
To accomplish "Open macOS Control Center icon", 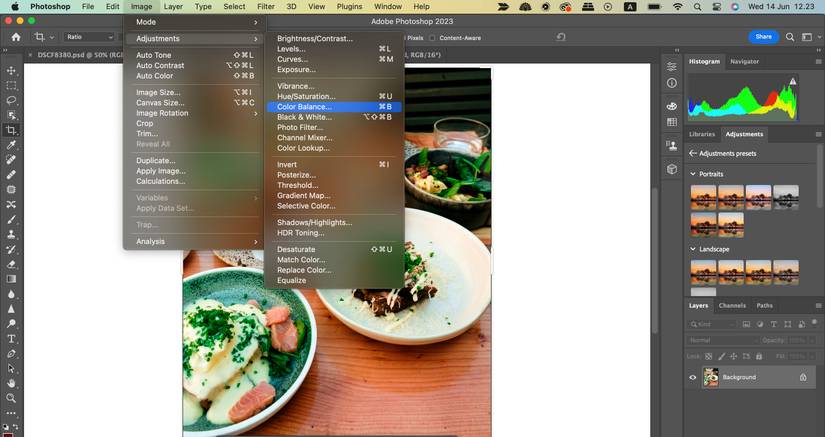I will tap(716, 7).
